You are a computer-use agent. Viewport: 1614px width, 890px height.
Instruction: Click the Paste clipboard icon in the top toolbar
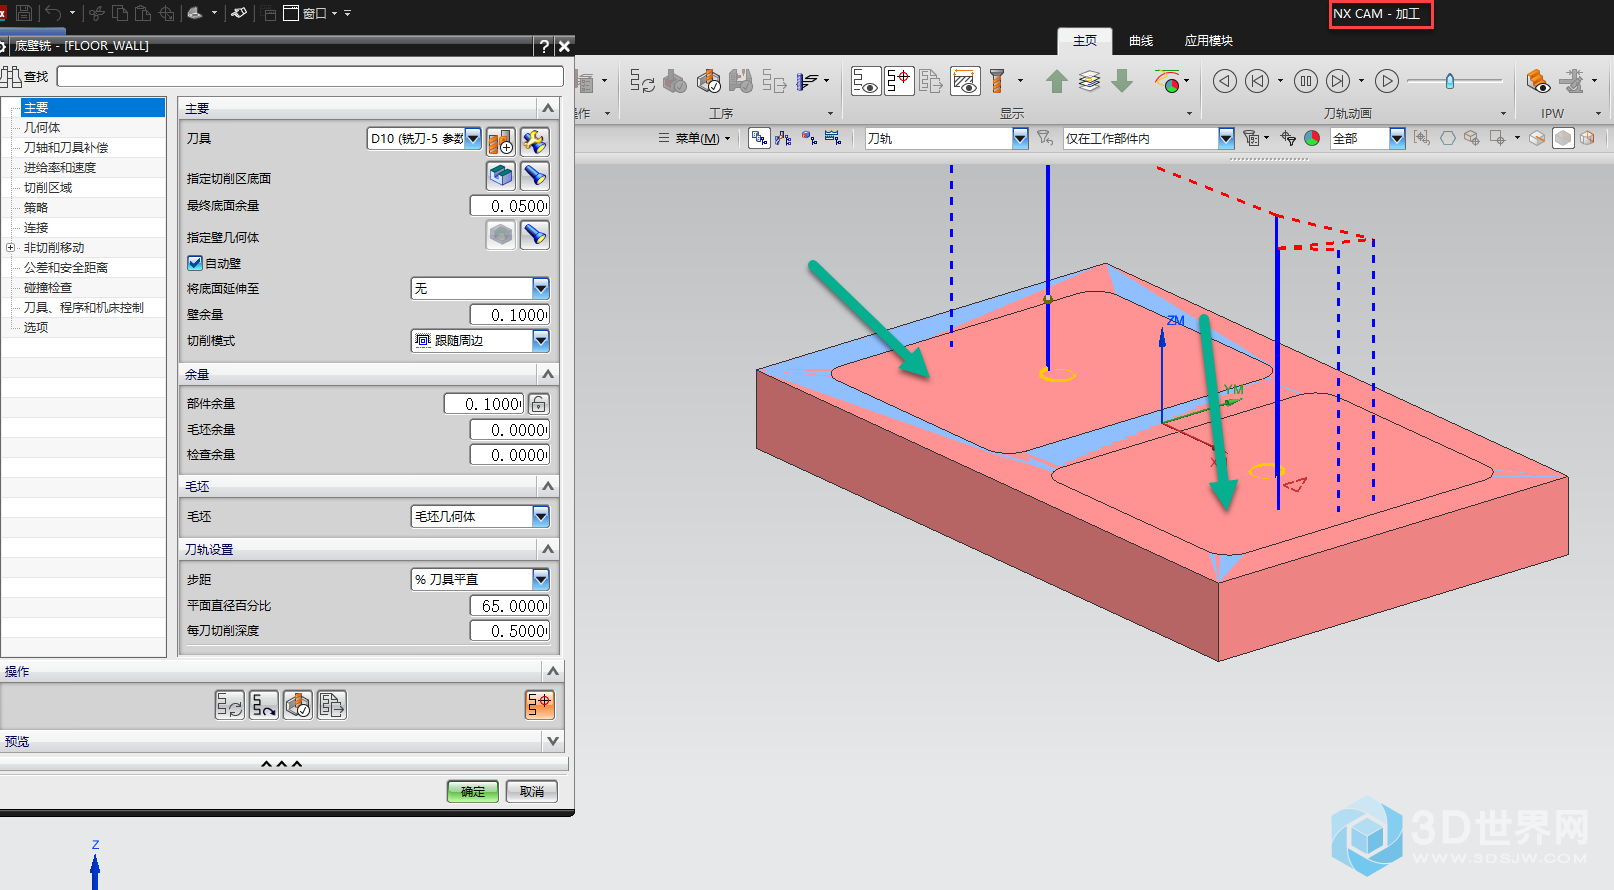pos(143,13)
